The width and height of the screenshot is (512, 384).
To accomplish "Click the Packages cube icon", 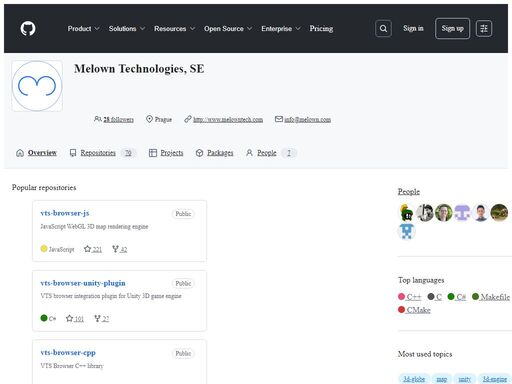I will (x=199, y=153).
